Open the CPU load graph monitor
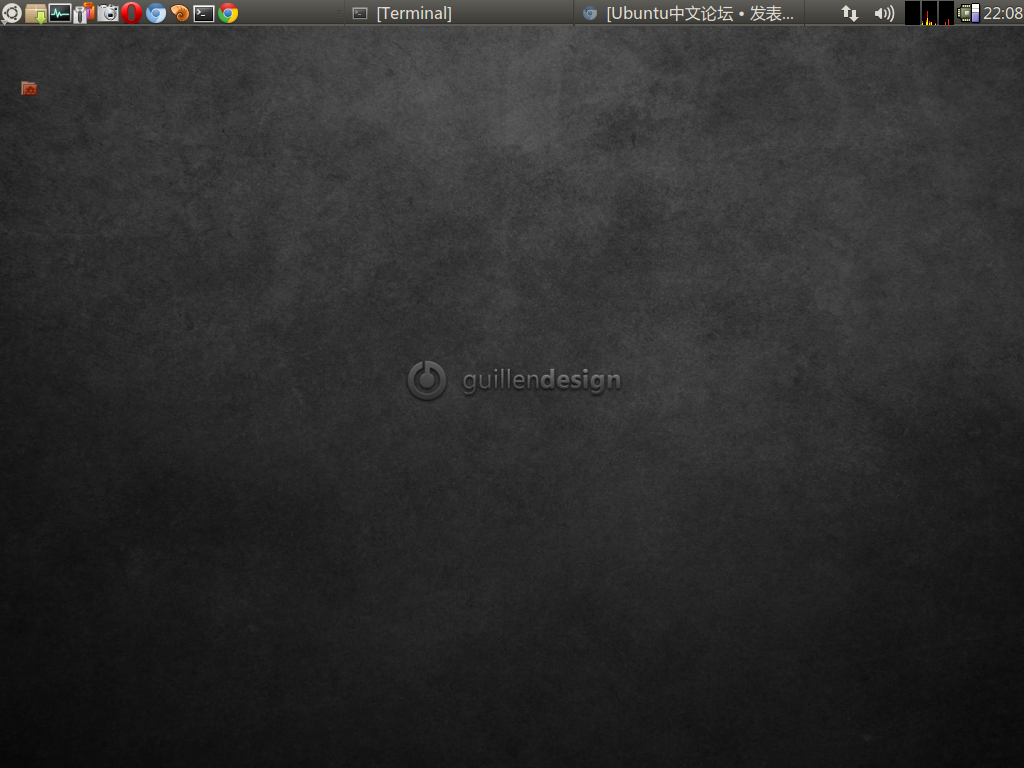The width and height of the screenshot is (1024, 768). coord(929,13)
